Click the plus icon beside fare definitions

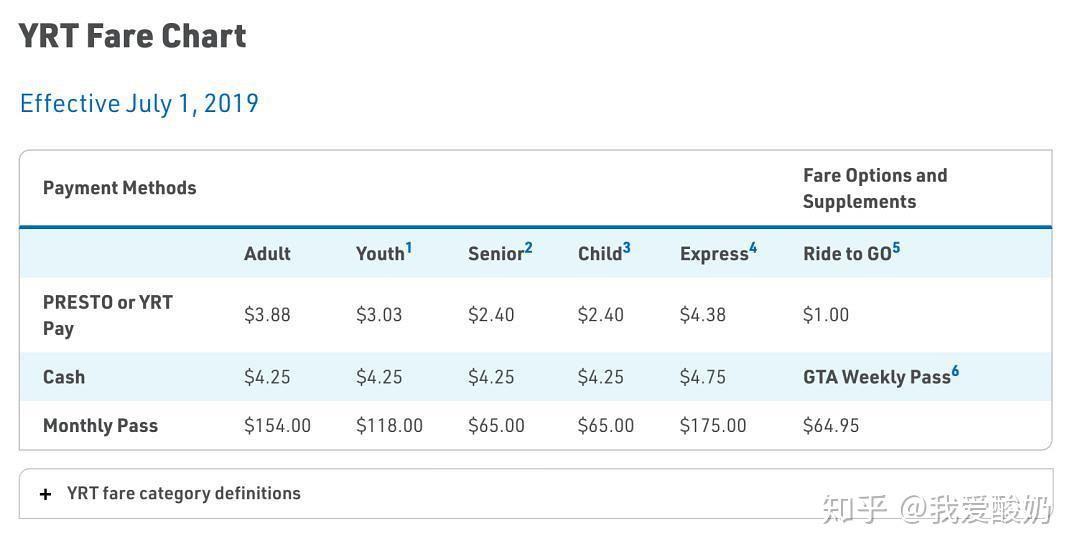pos(46,494)
